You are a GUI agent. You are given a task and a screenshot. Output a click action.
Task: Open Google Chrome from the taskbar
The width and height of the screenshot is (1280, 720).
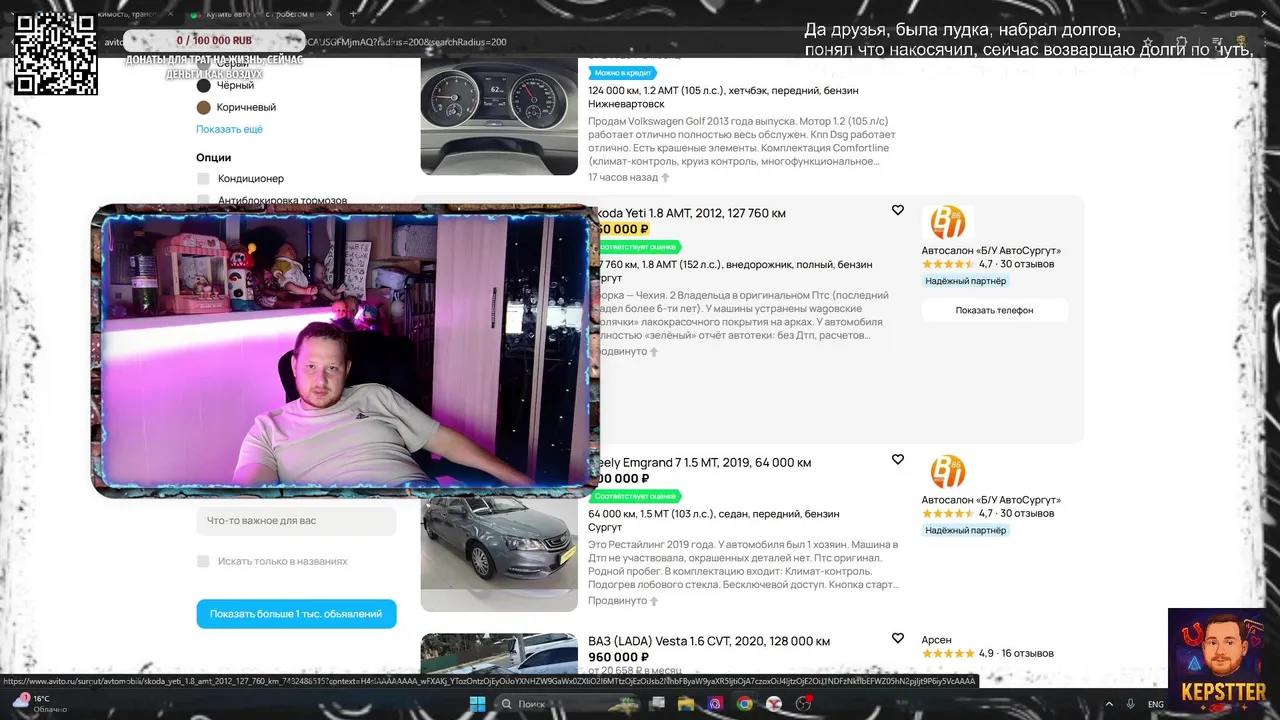pyautogui.click(x=744, y=704)
